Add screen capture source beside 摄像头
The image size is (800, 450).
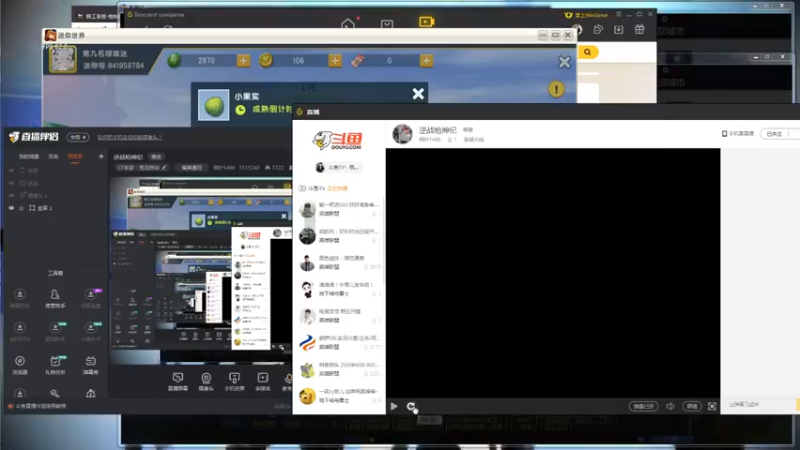[x=178, y=381]
